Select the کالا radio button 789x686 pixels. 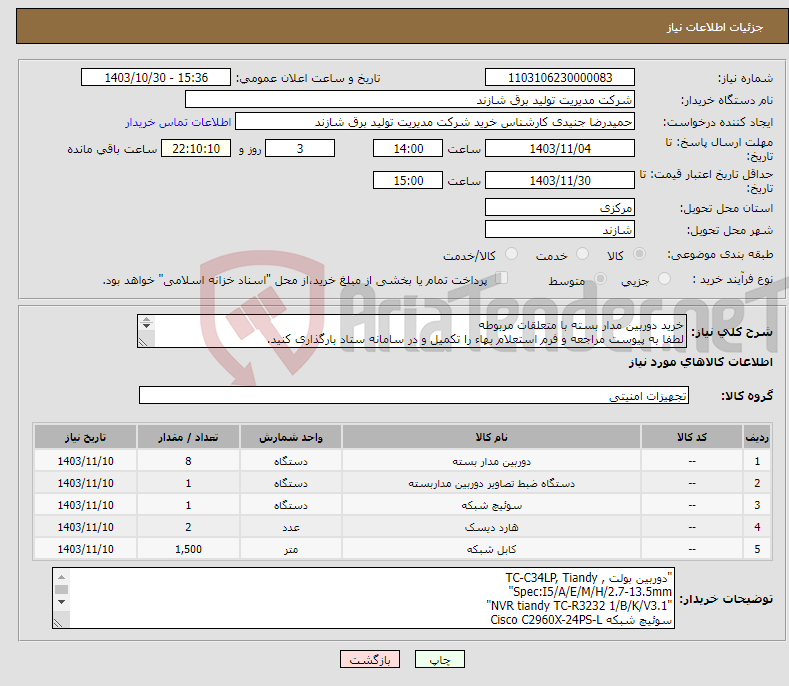coord(639,254)
